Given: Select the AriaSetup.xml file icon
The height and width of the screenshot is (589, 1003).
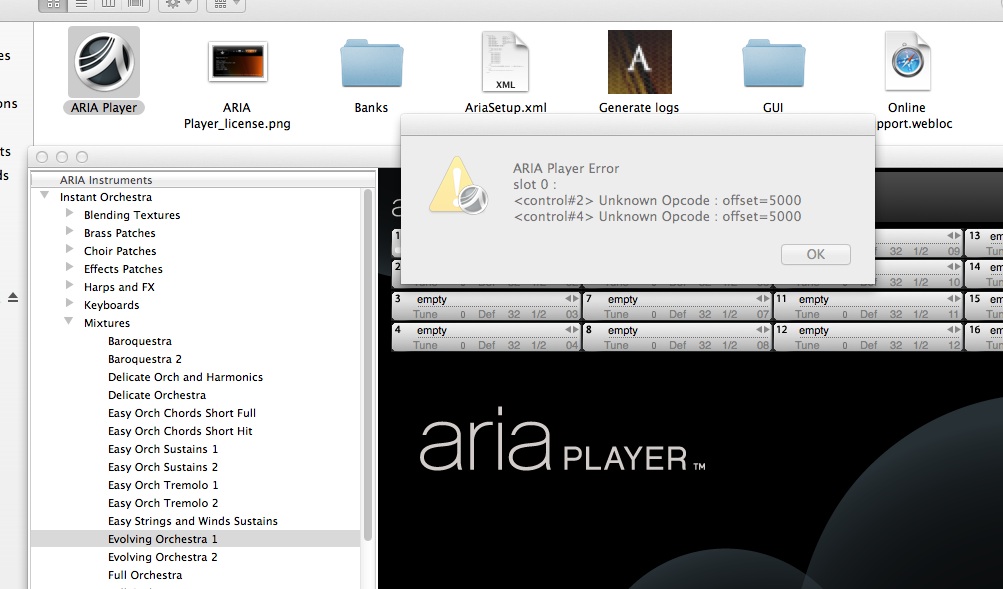Looking at the screenshot, I should [505, 62].
